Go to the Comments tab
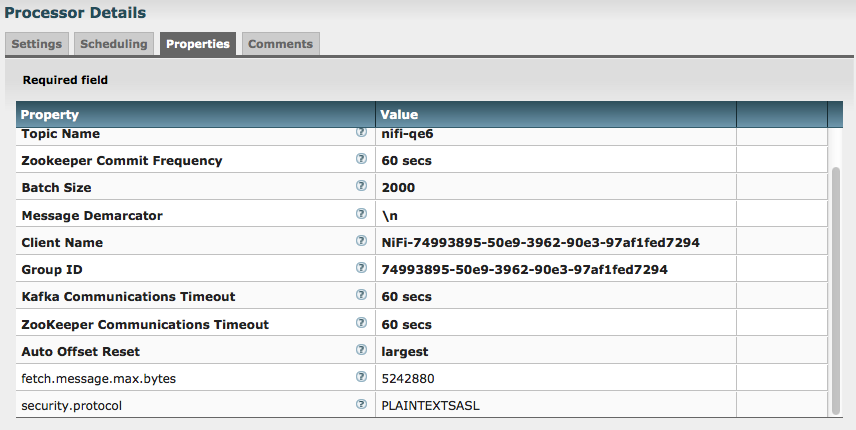856x430 pixels. tap(280, 44)
